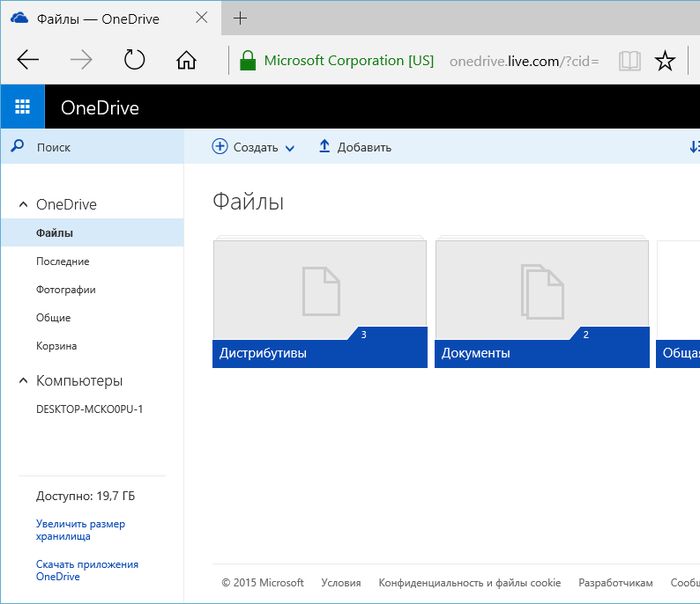700x604 pixels.
Task: Select DESKTOP-MCKO0PU-1 computer
Action: [89, 409]
